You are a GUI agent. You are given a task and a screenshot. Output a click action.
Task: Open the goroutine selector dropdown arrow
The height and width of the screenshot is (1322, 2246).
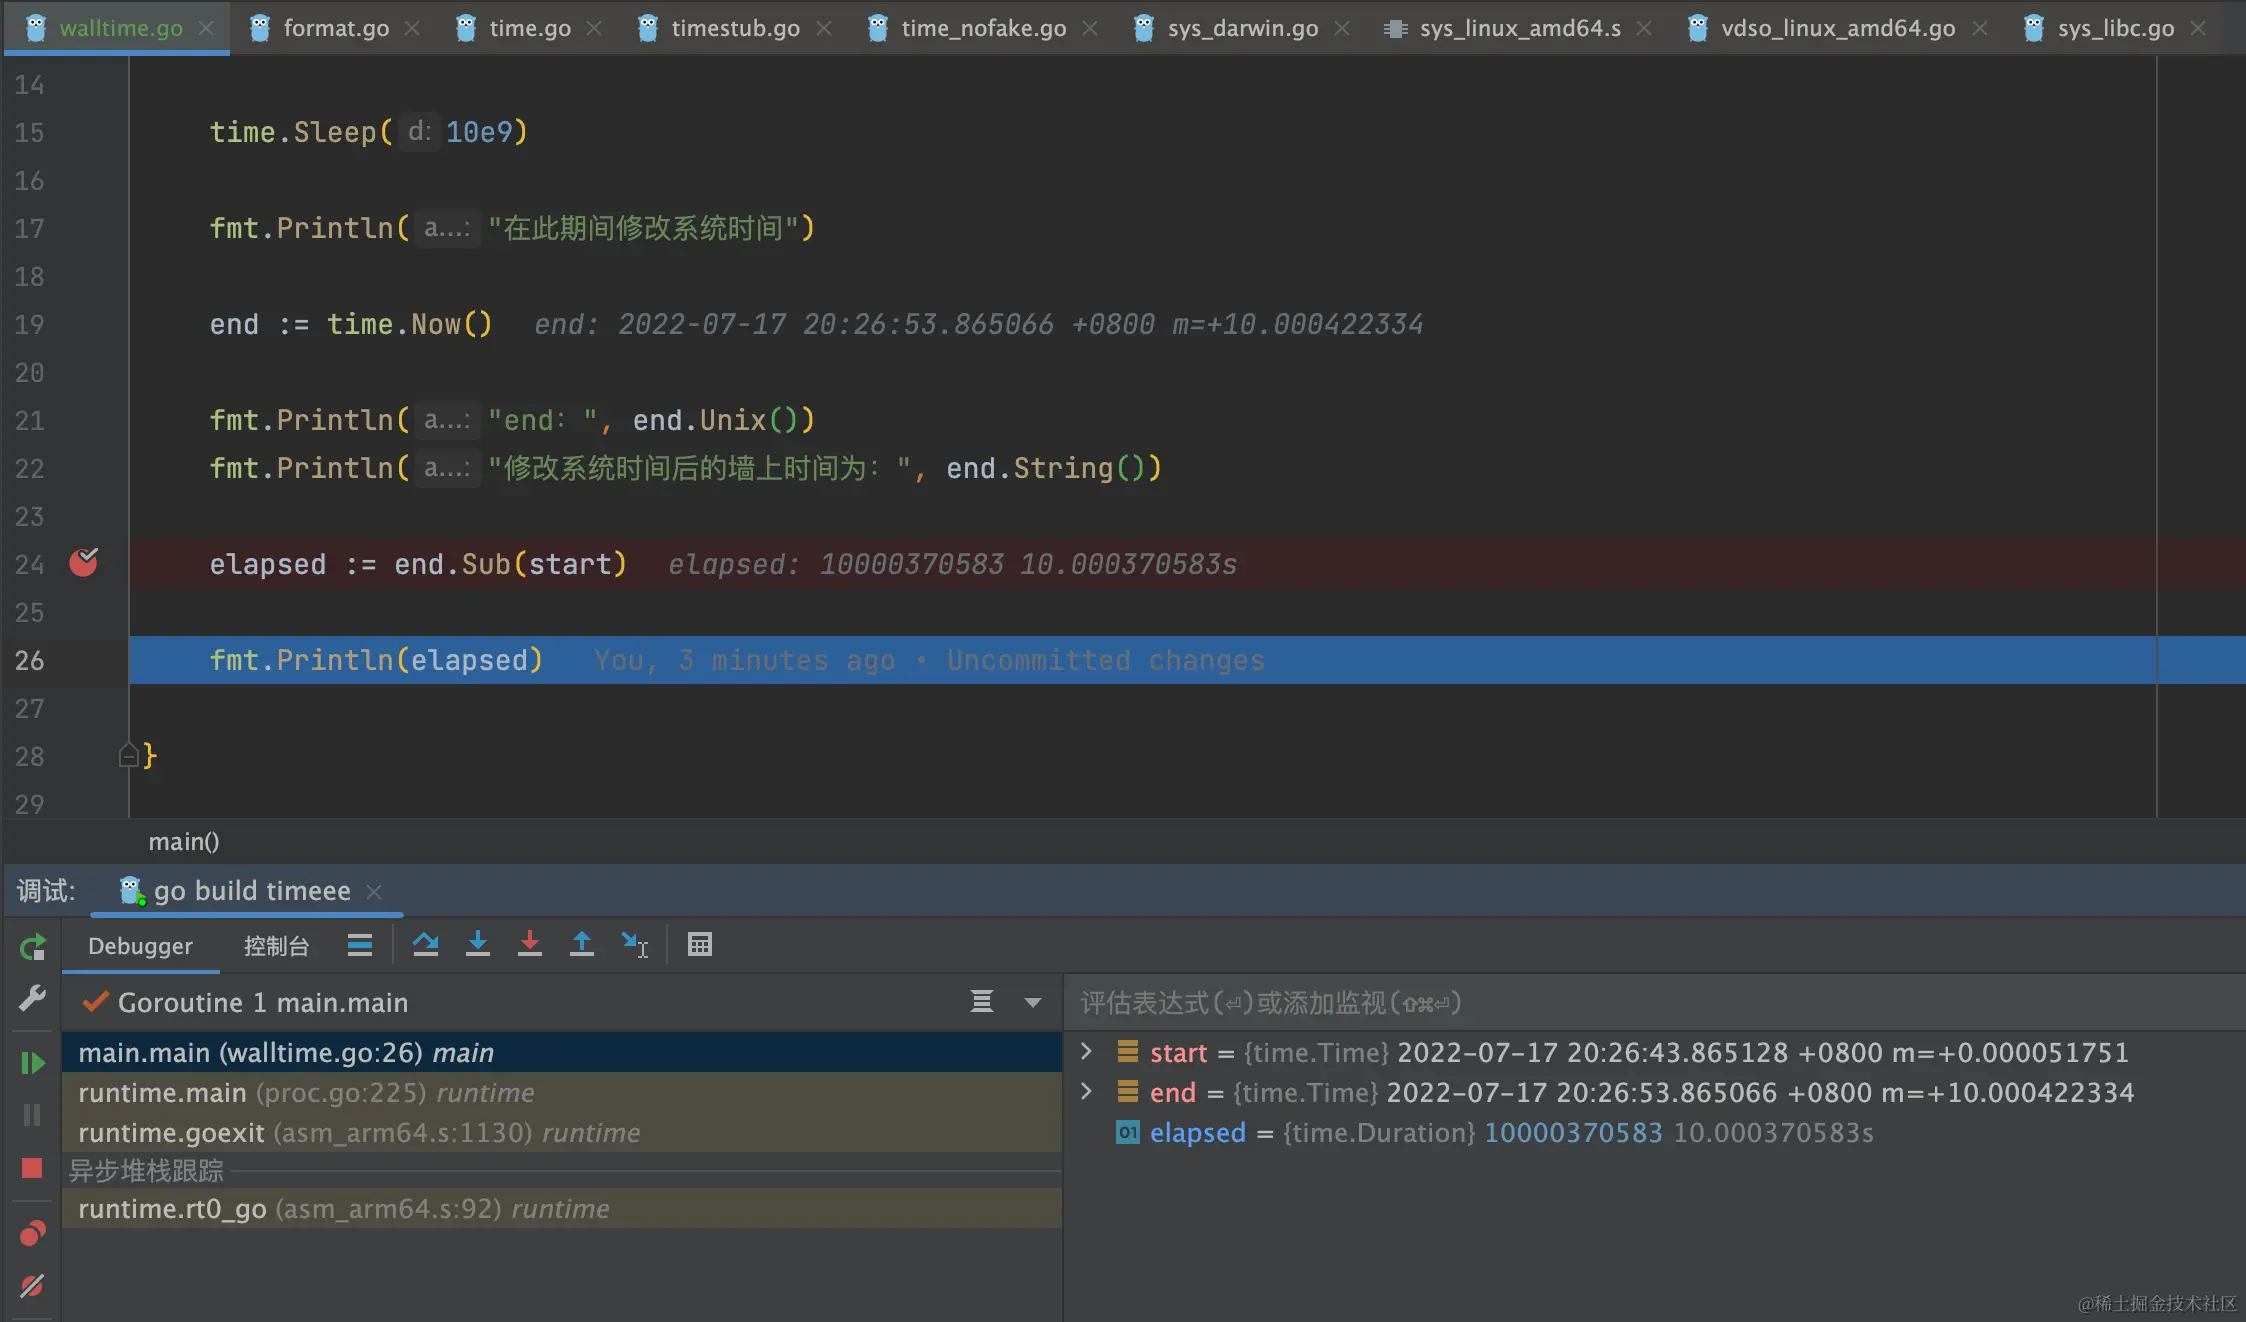[x=1033, y=1002]
